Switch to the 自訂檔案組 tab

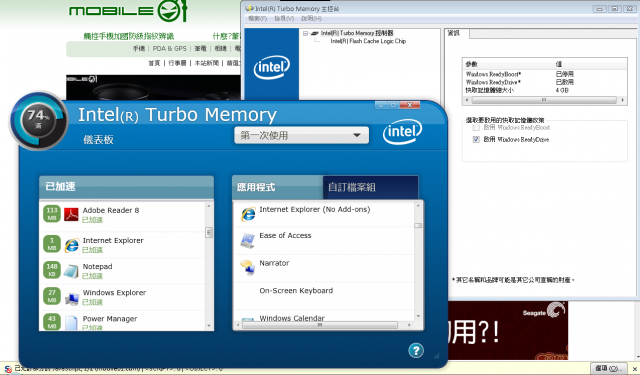coord(370,188)
